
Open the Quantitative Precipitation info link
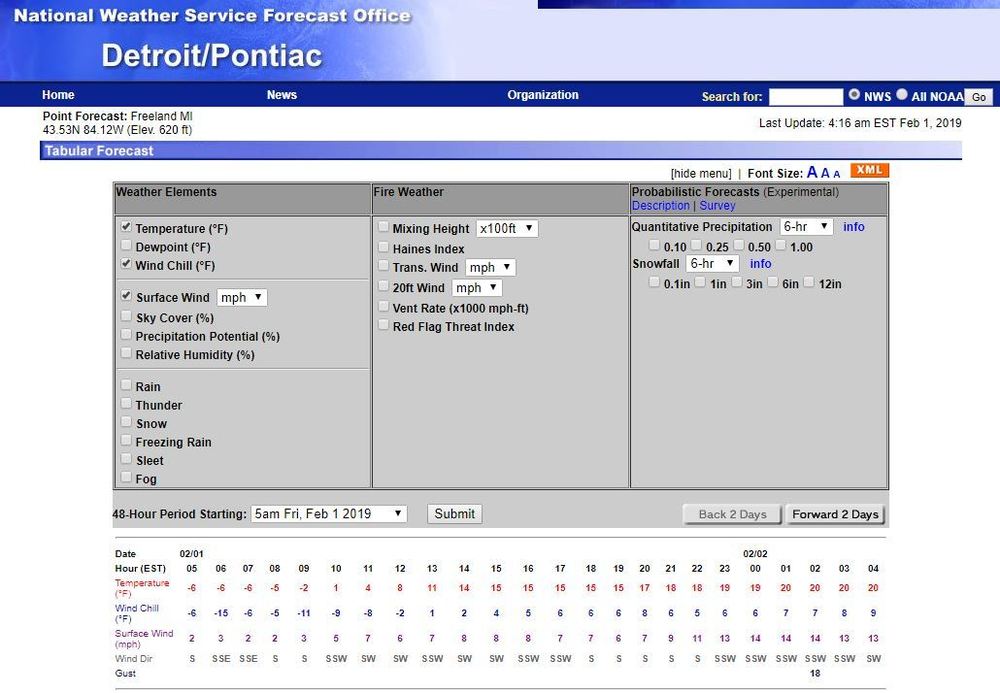point(853,226)
